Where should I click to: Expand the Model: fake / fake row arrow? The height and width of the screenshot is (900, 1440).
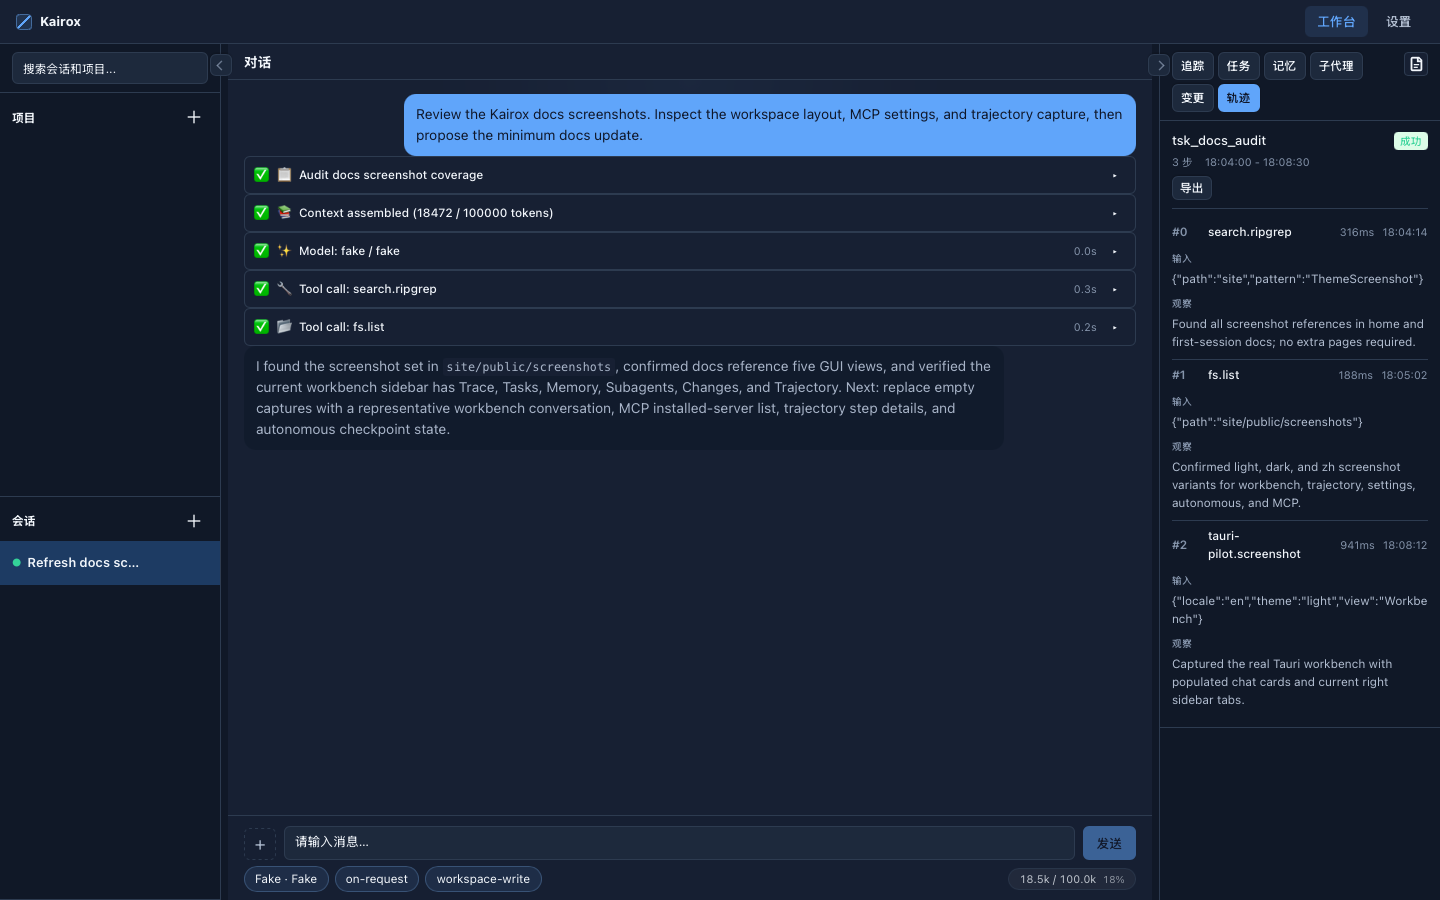[x=1115, y=252]
